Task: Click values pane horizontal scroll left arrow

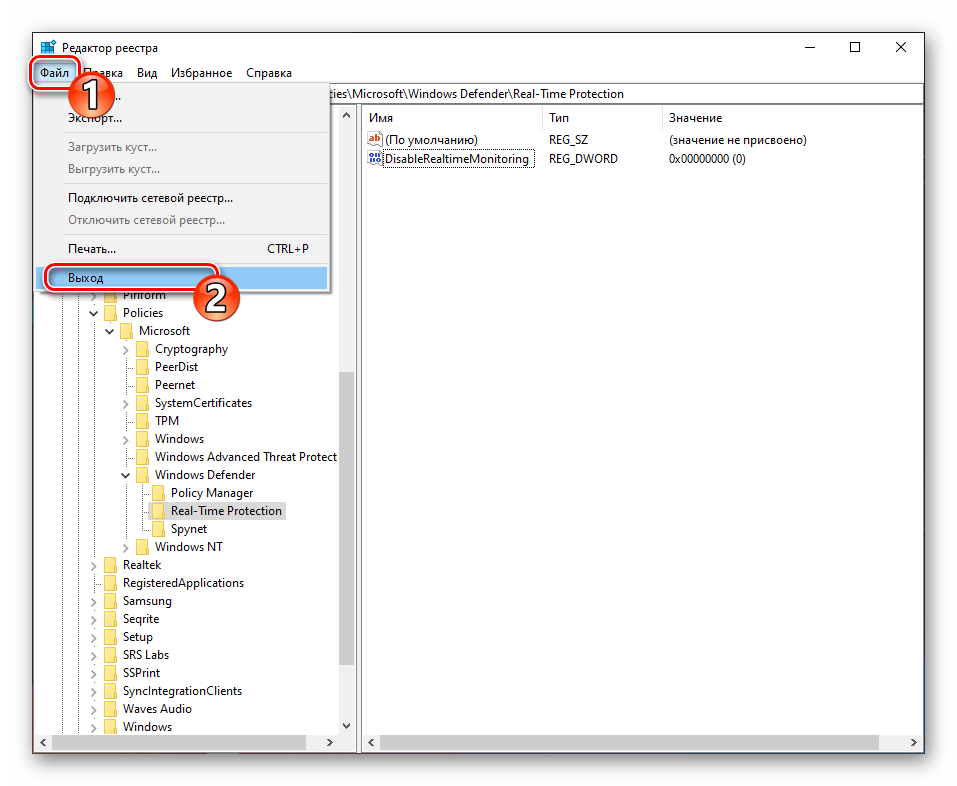Action: click(x=371, y=743)
